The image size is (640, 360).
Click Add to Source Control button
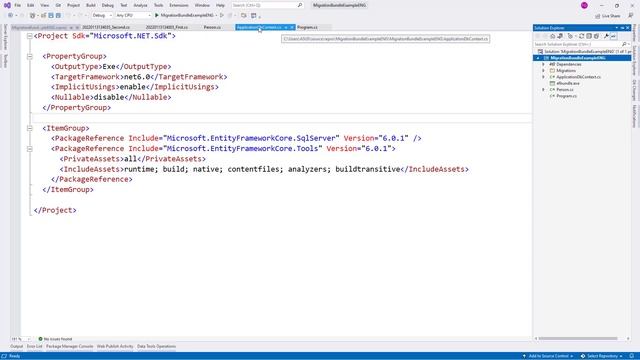tap(548, 356)
